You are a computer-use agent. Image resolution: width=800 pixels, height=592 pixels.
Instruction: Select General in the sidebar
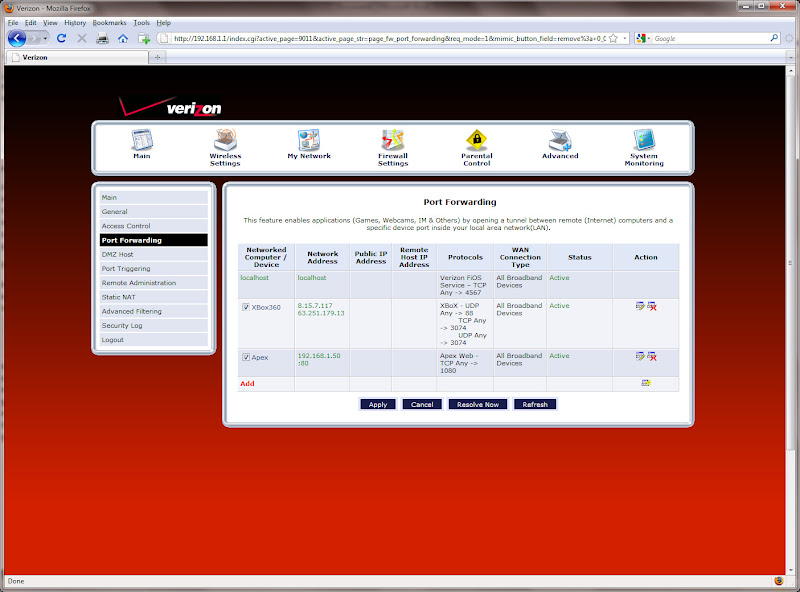(154, 211)
